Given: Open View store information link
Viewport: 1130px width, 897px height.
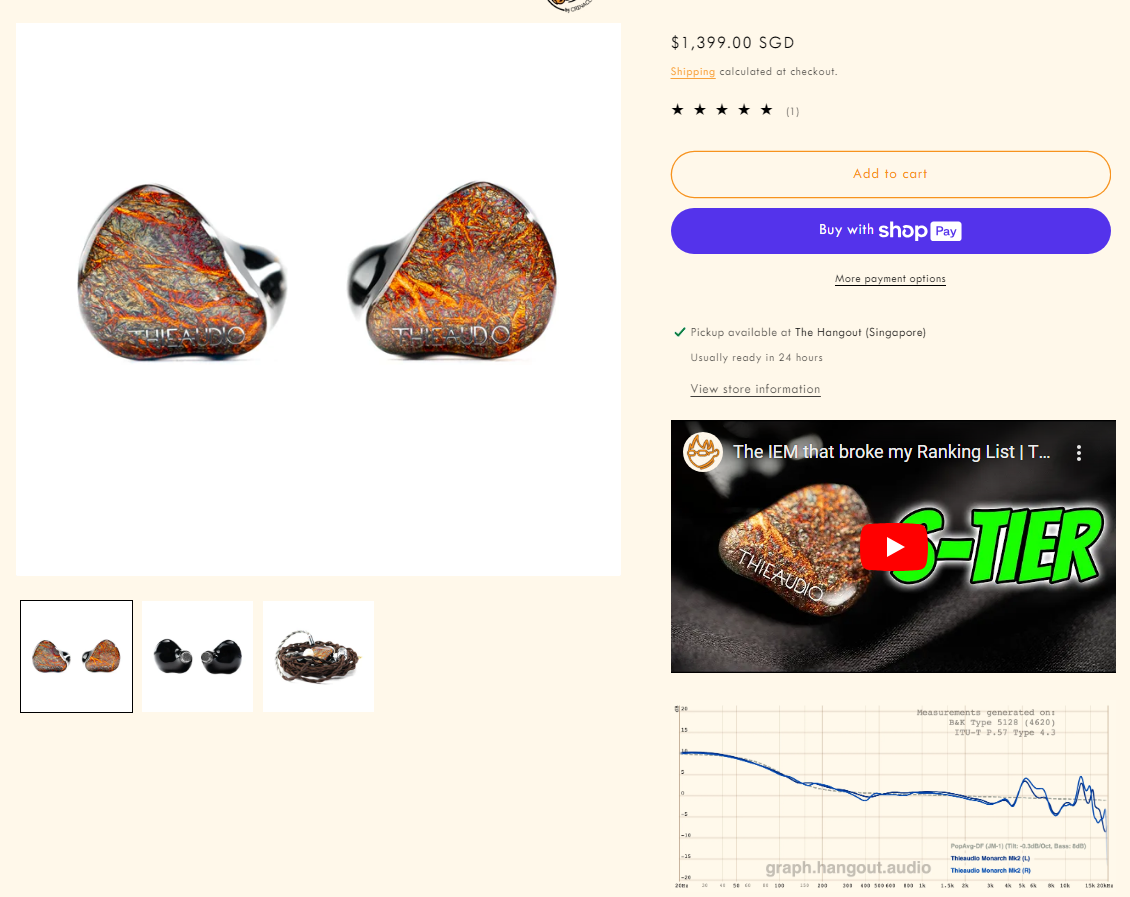Looking at the screenshot, I should pyautogui.click(x=755, y=389).
